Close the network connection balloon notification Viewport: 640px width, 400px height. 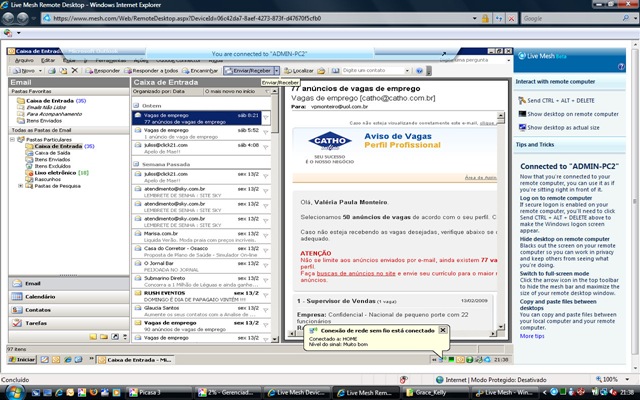(443, 330)
